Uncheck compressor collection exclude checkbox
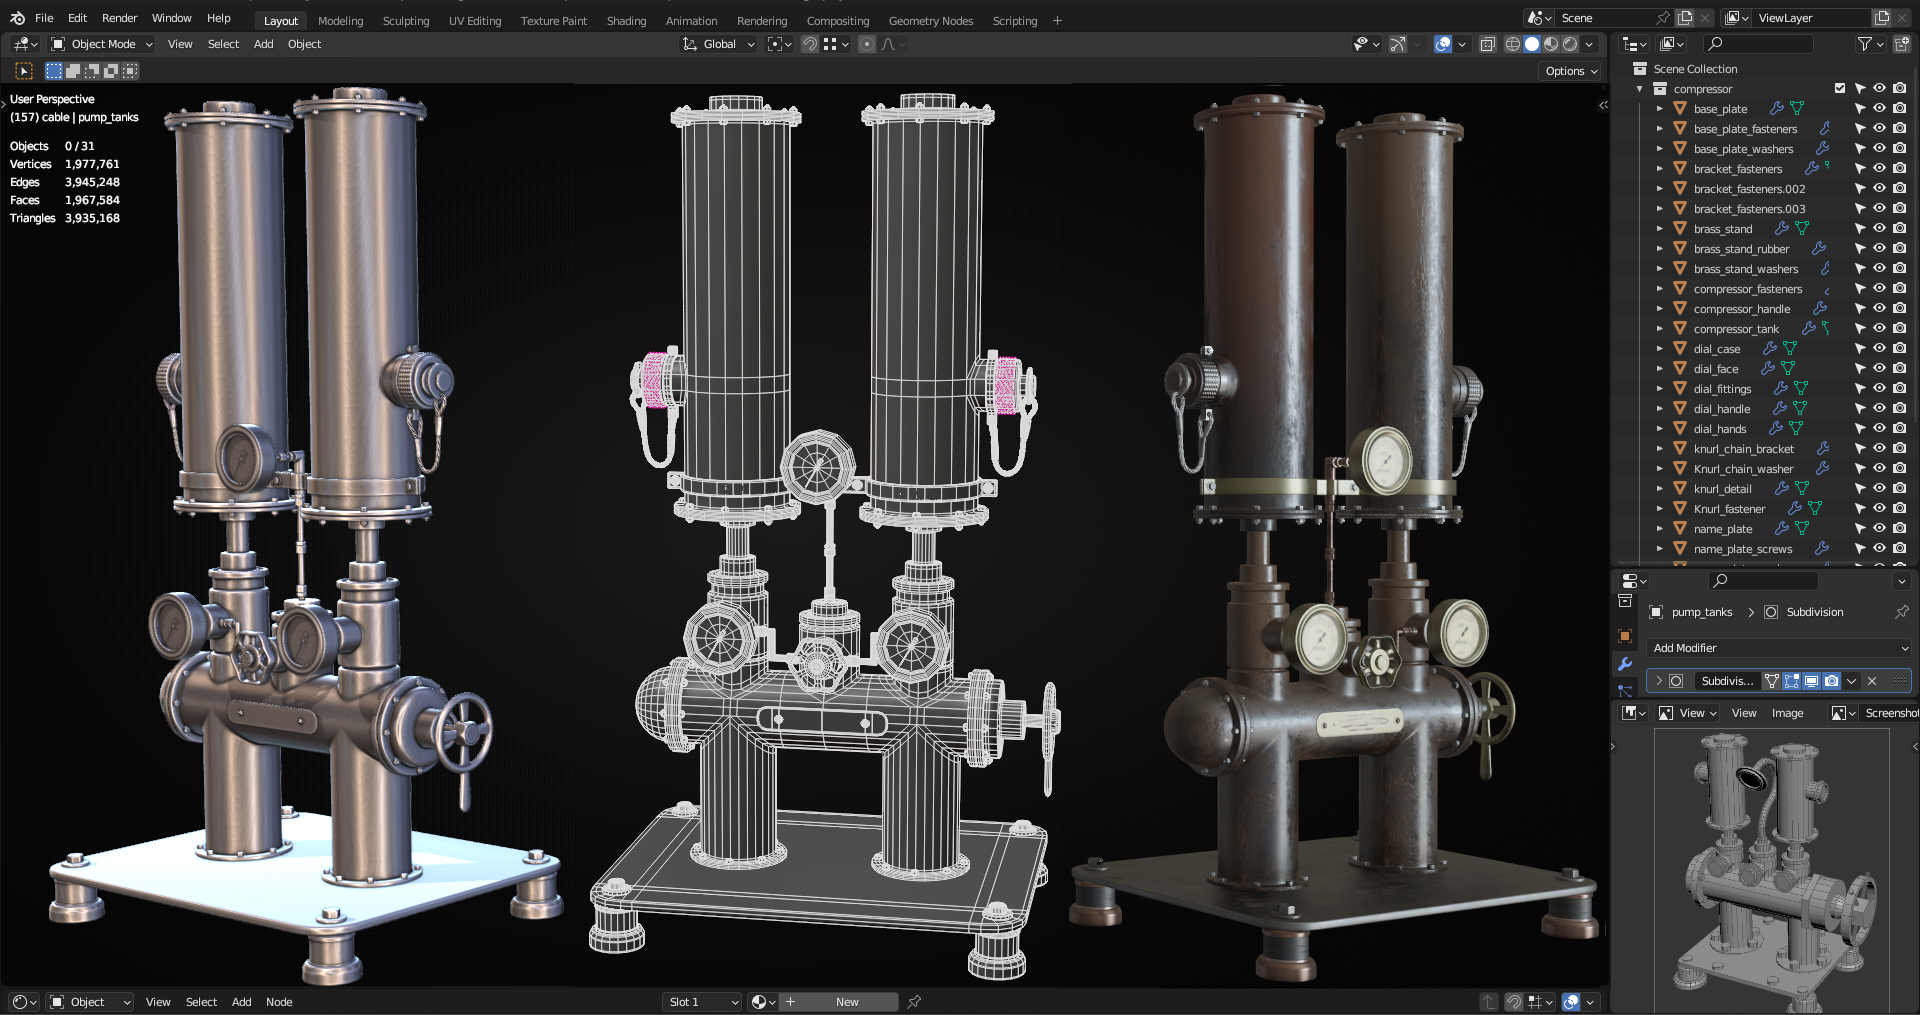Viewport: 1920px width, 1015px height. pyautogui.click(x=1839, y=89)
